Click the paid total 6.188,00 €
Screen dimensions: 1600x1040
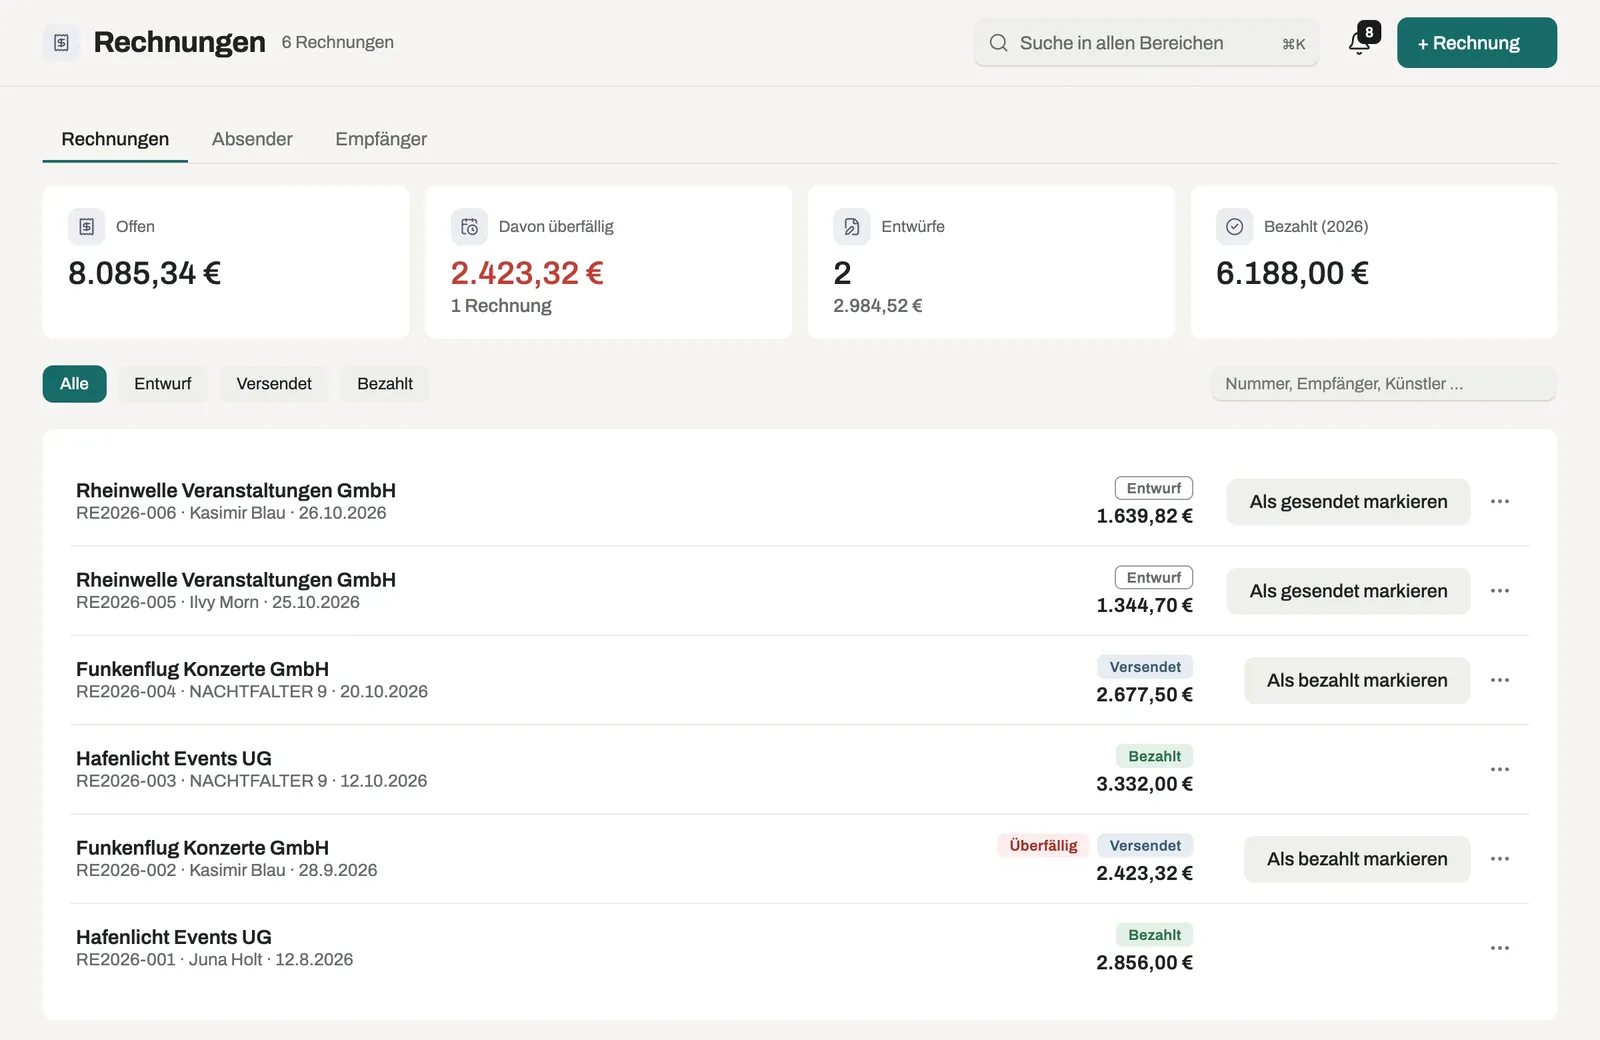[1292, 273]
